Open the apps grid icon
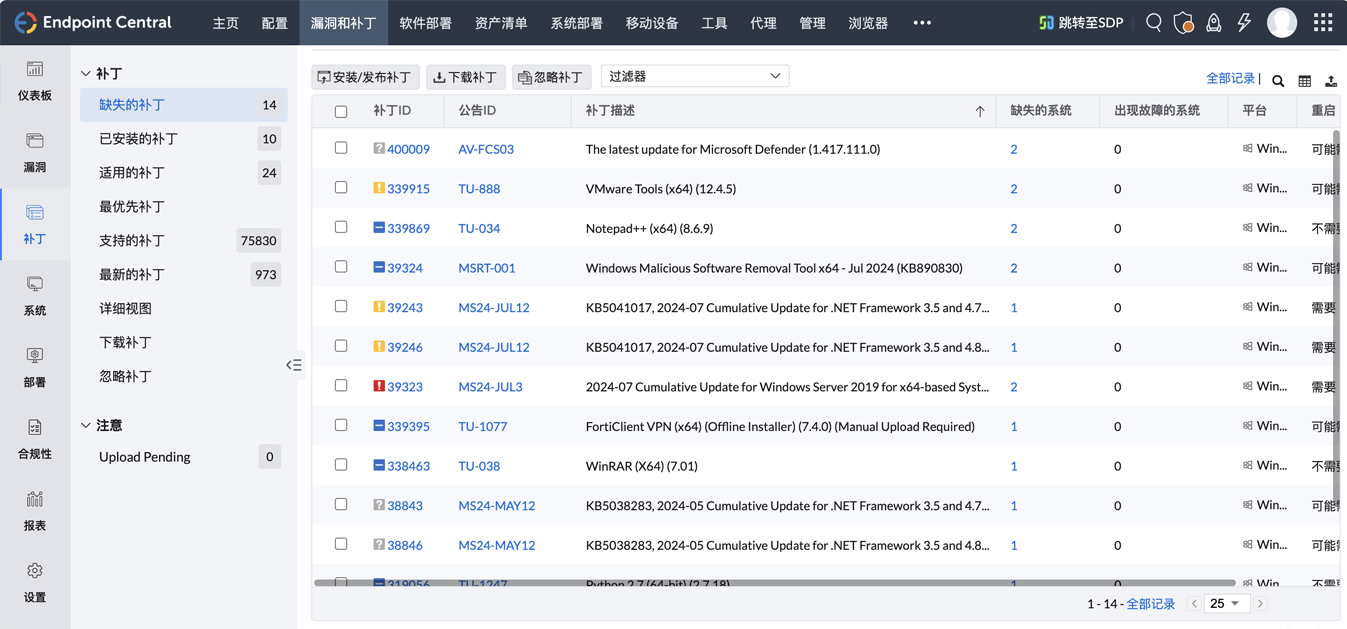Viewport: 1347px width, 629px height. pyautogui.click(x=1323, y=22)
